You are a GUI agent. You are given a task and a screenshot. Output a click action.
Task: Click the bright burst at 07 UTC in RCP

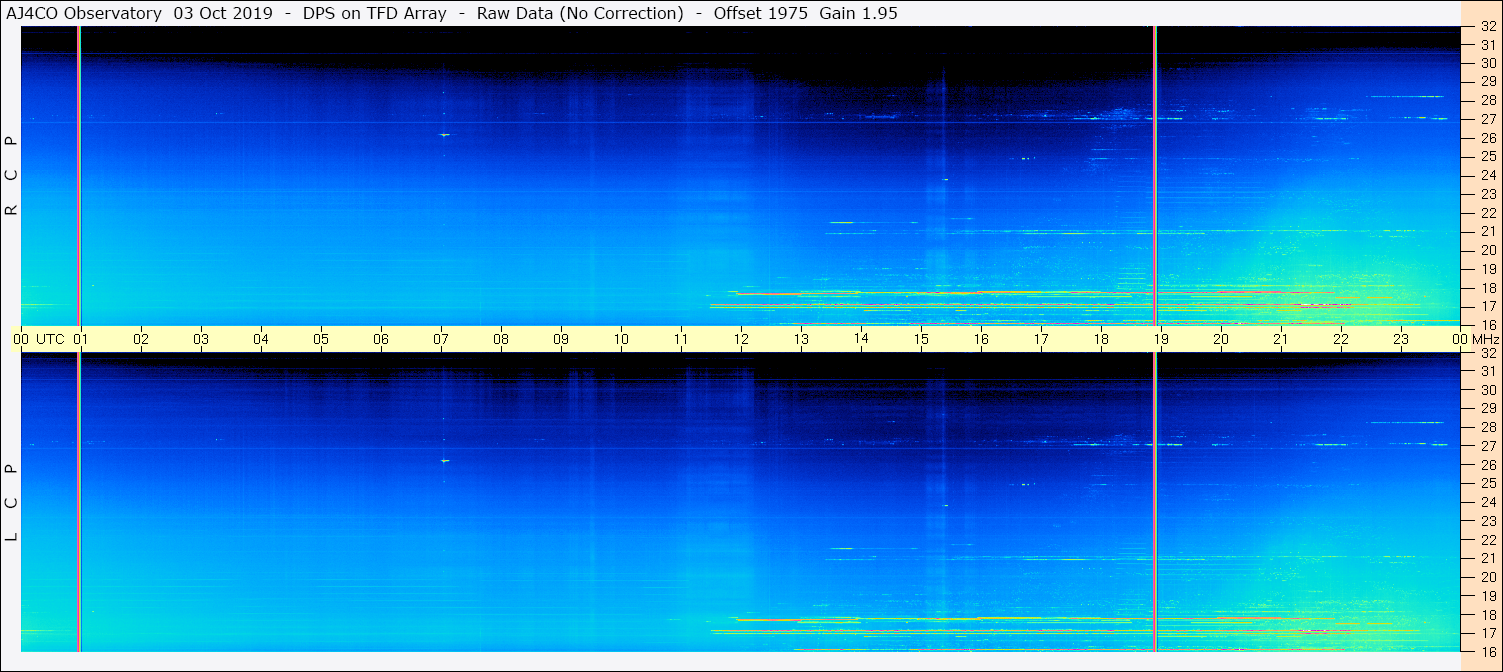point(444,135)
